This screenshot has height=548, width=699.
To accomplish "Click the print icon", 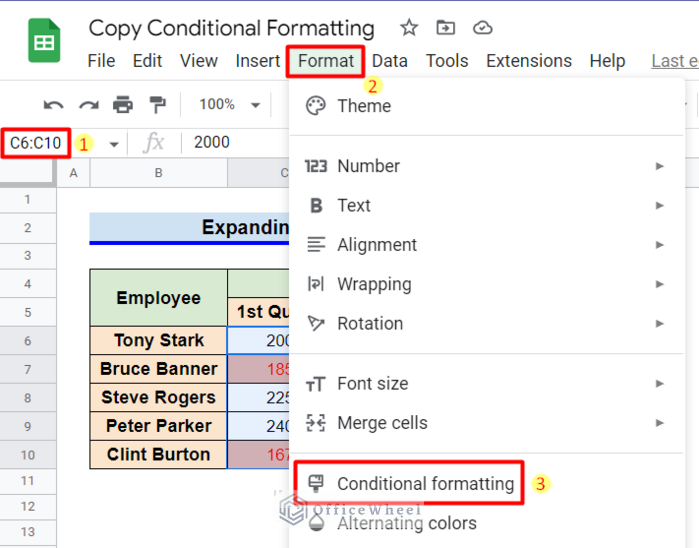I will click(123, 104).
